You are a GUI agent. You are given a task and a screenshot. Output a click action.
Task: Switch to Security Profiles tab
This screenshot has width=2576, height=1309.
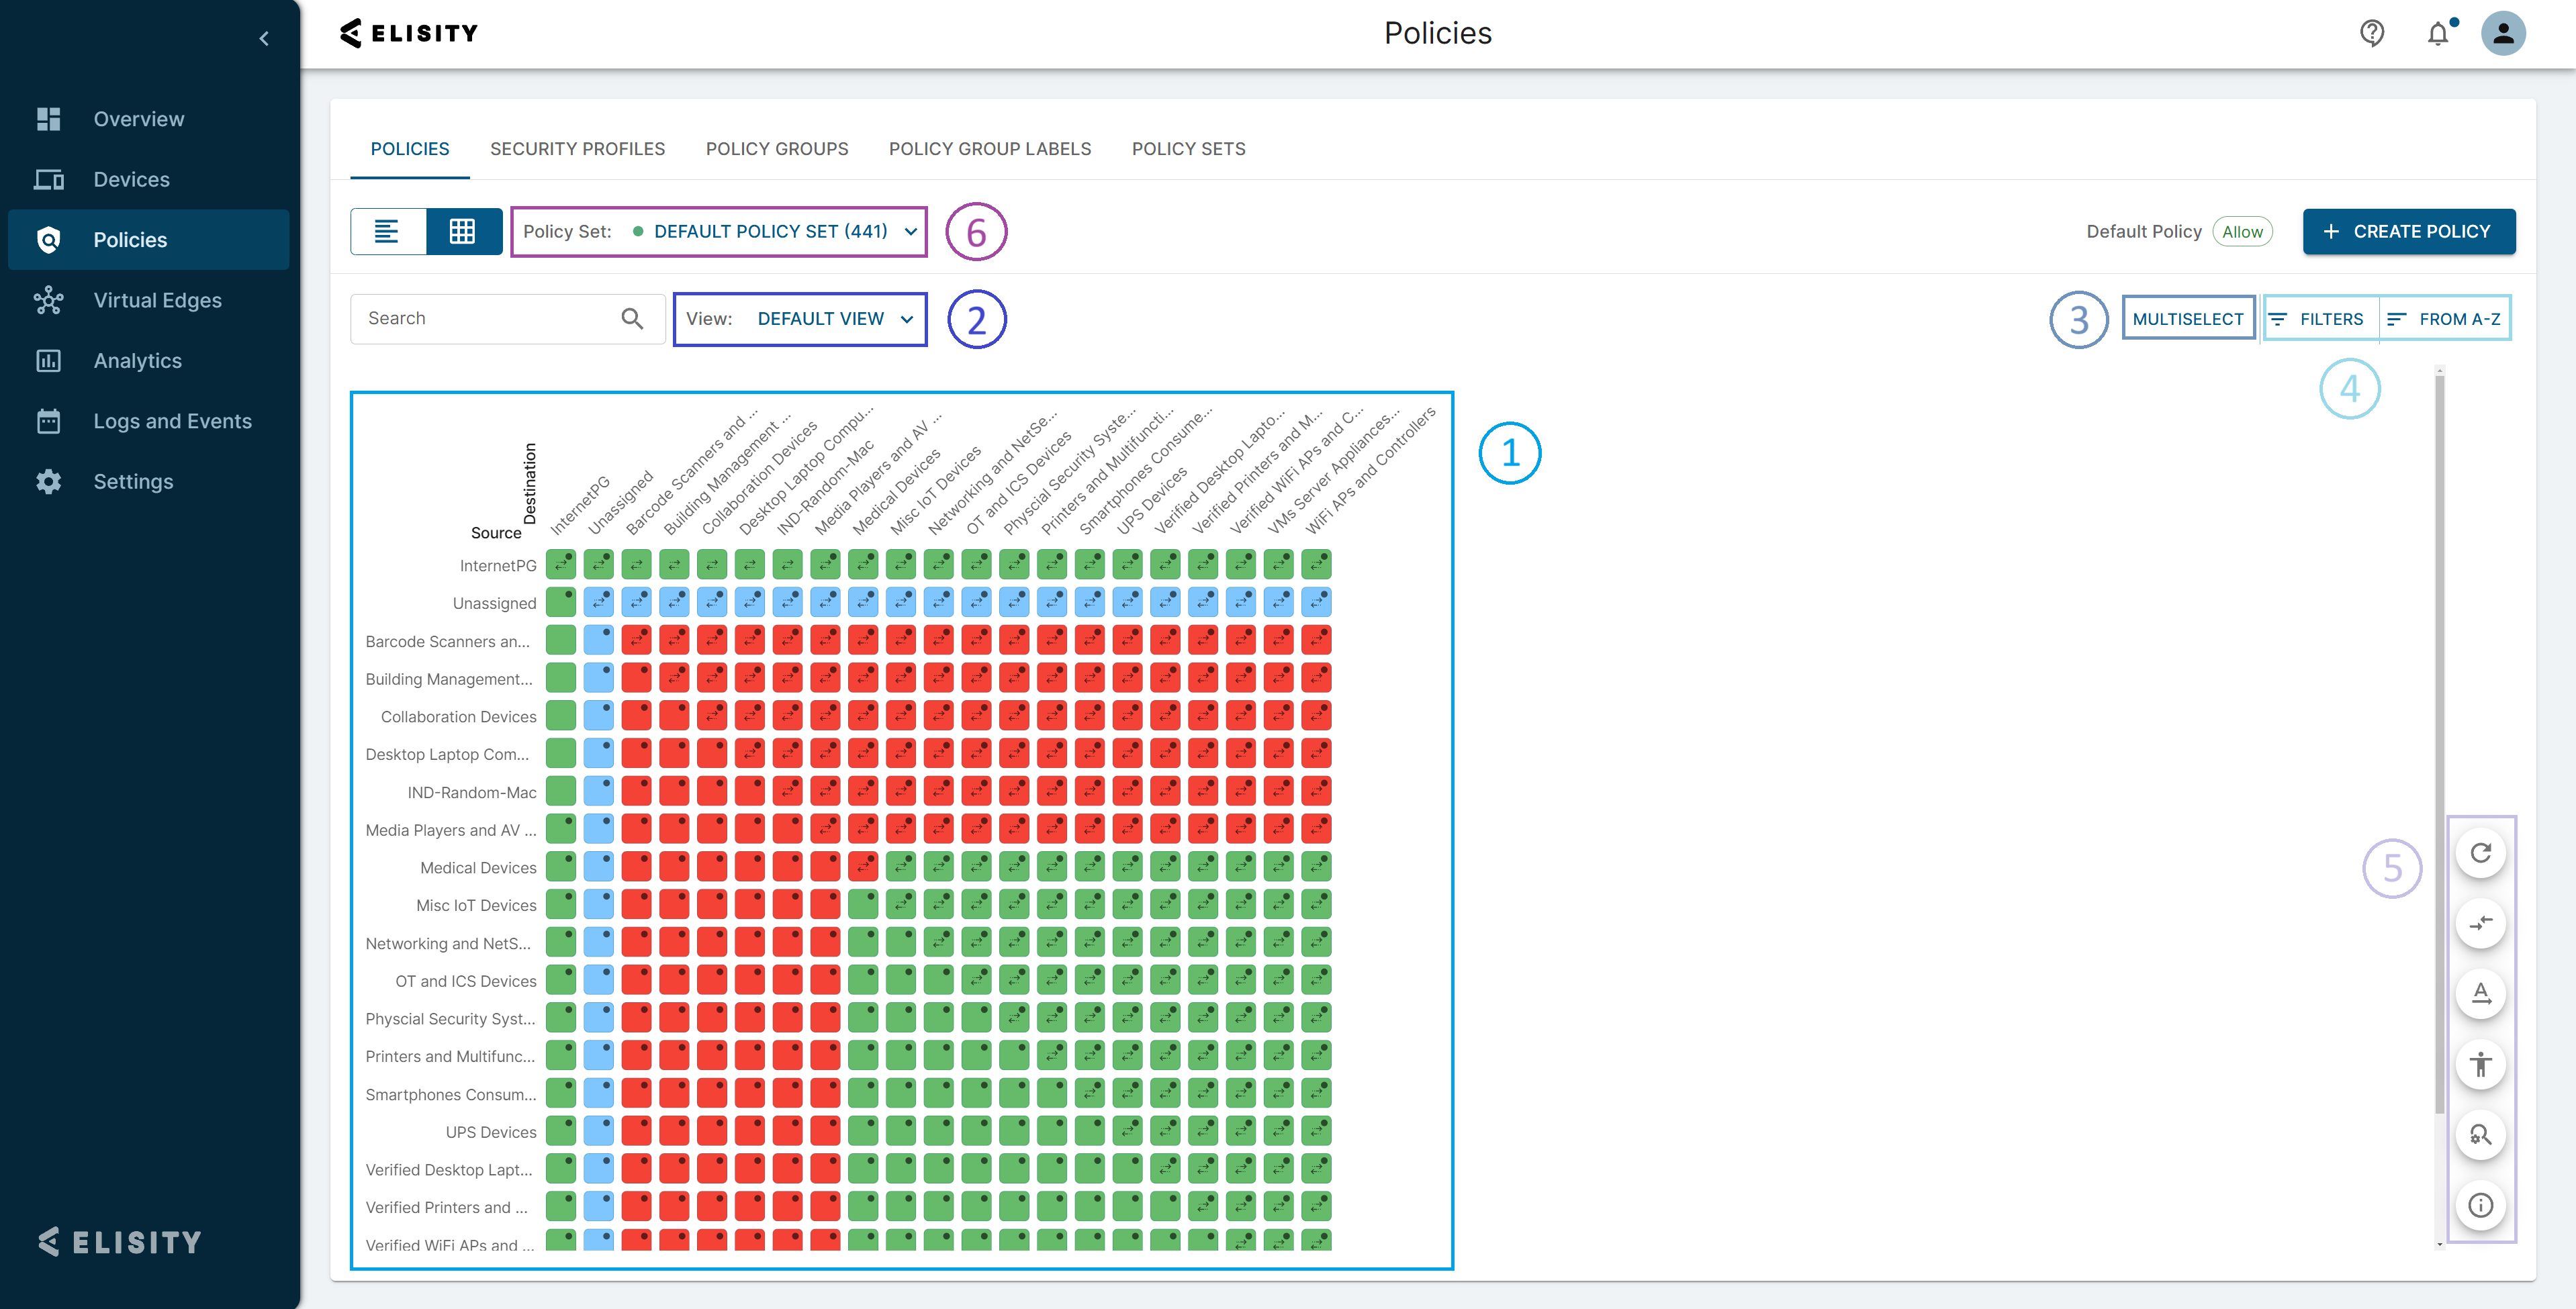tap(577, 149)
